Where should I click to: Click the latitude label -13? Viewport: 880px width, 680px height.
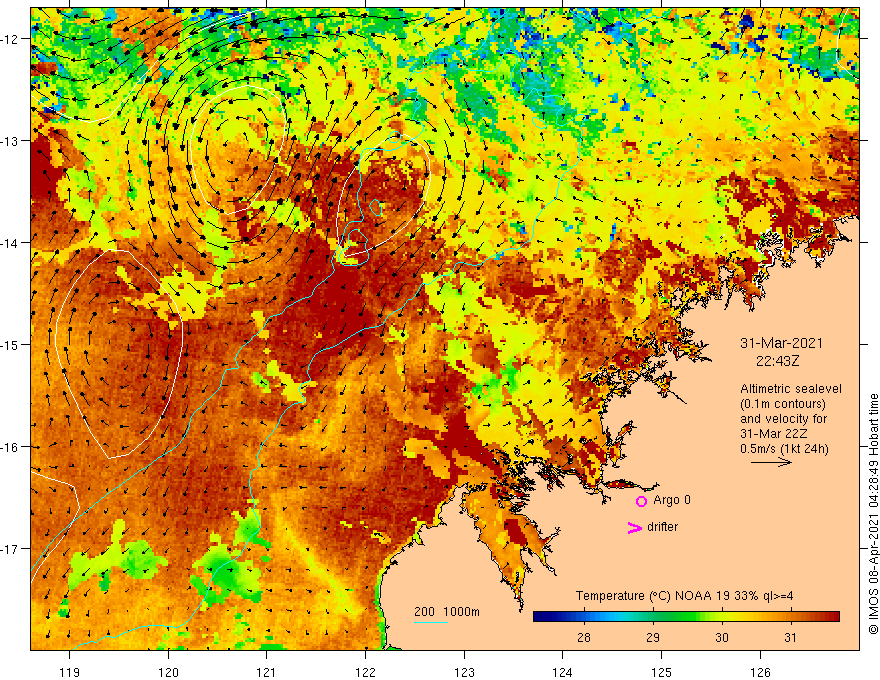(10, 141)
